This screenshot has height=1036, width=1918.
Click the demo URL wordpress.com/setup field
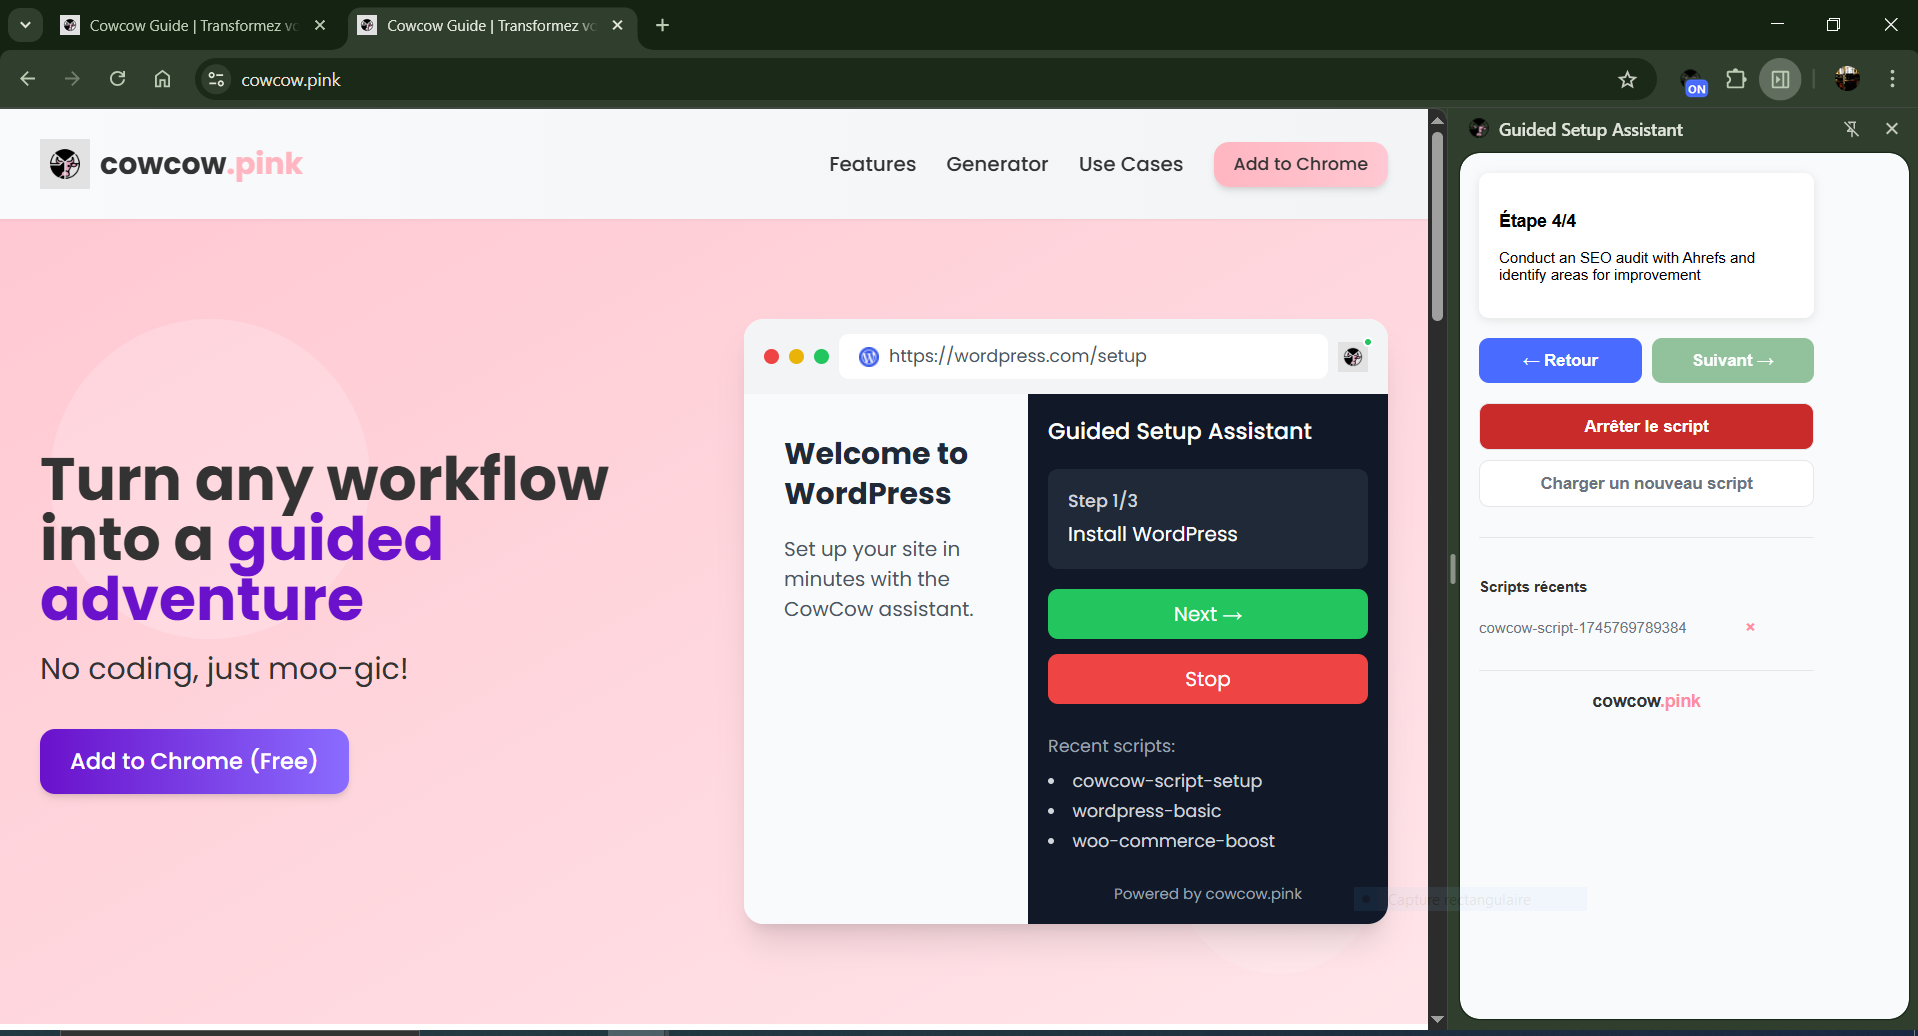coord(1082,356)
